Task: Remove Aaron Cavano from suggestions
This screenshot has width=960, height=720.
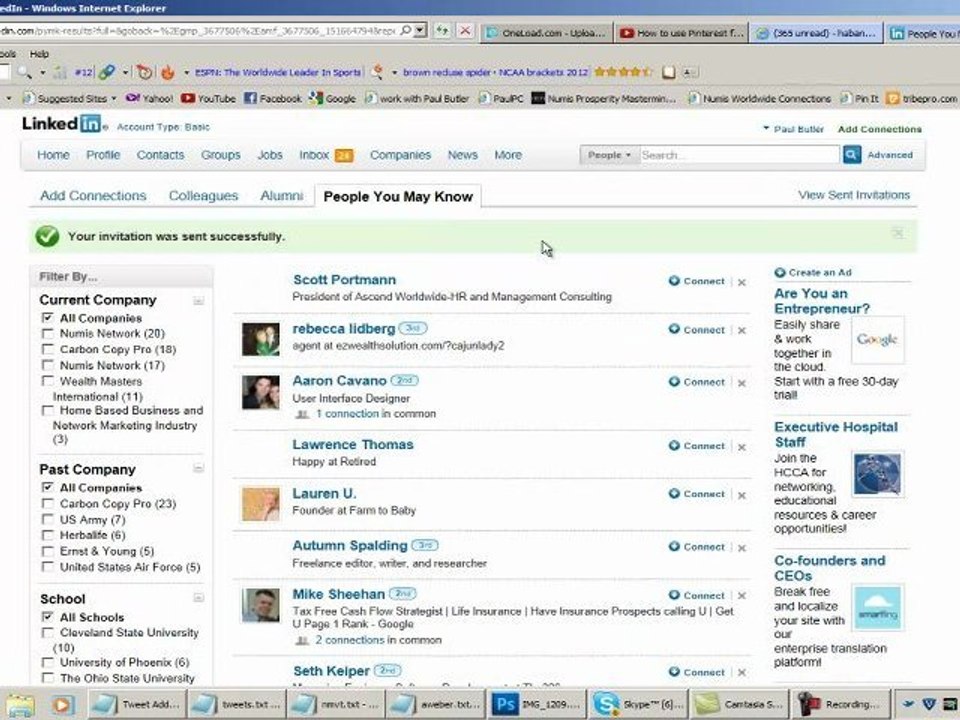Action: click(x=742, y=383)
